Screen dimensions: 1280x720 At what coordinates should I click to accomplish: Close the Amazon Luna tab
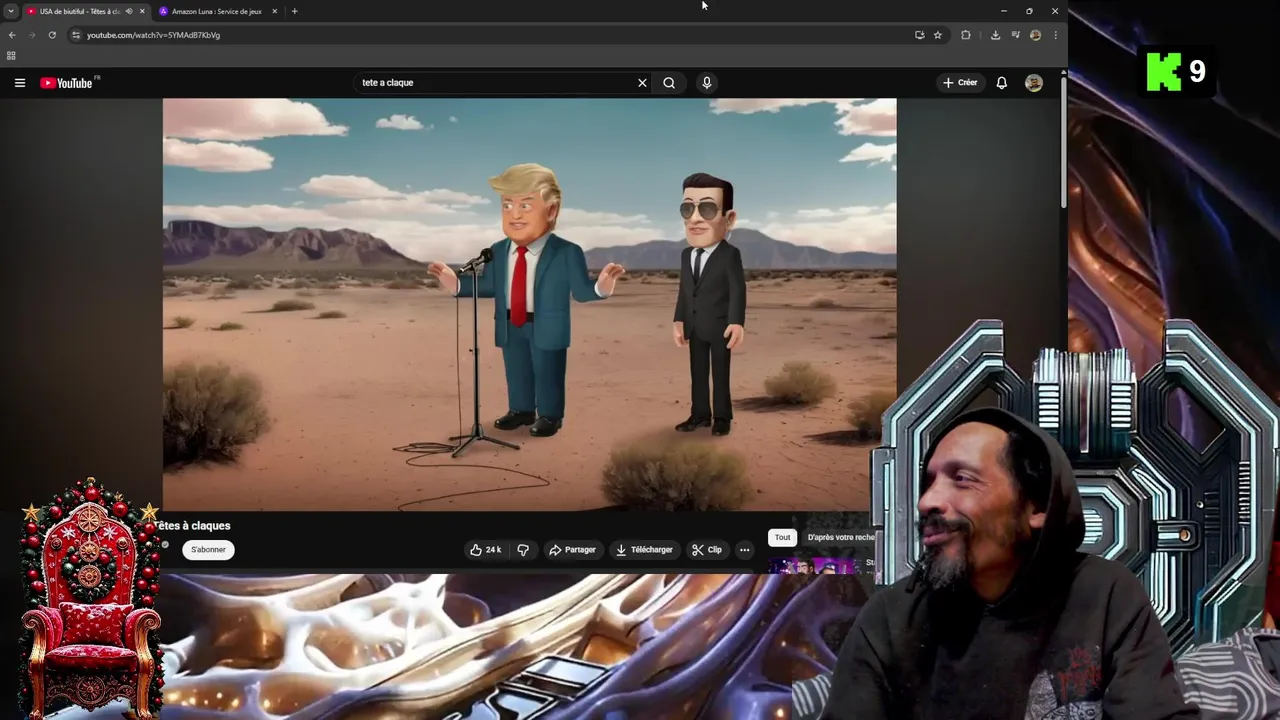click(274, 11)
